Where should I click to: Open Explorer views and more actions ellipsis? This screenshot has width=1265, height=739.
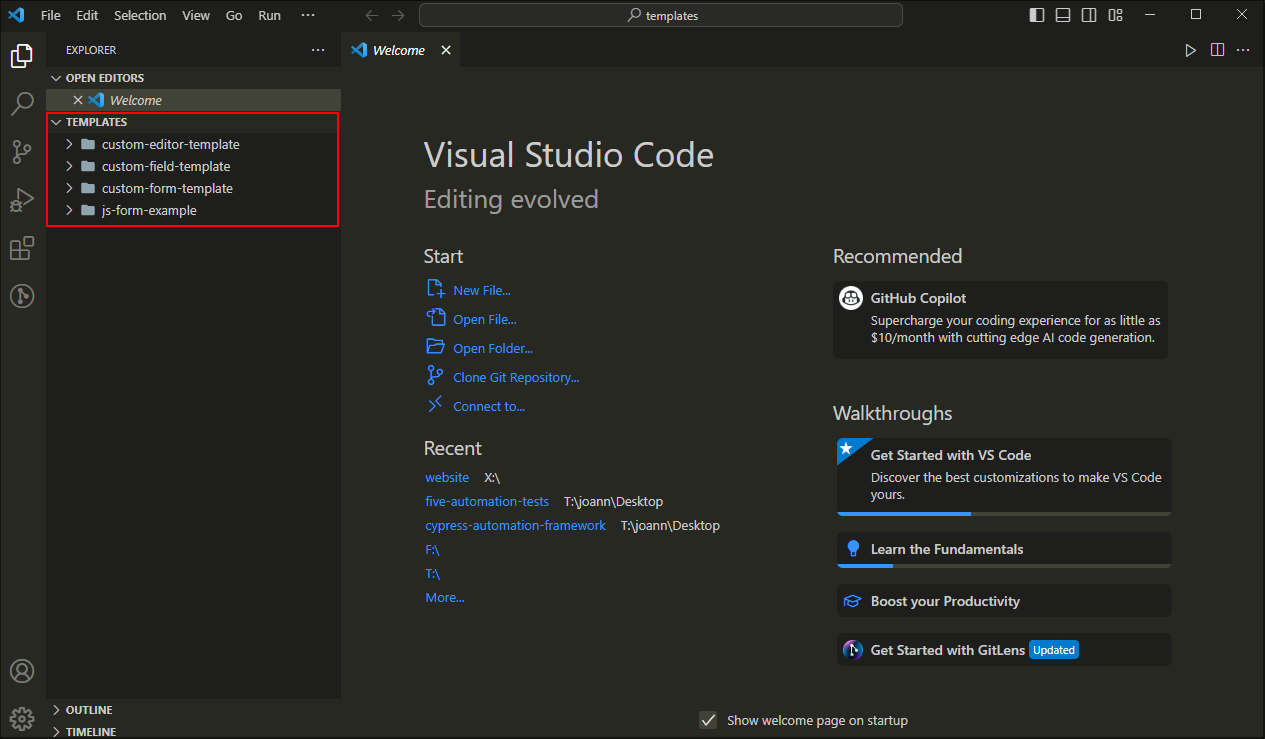(x=318, y=50)
